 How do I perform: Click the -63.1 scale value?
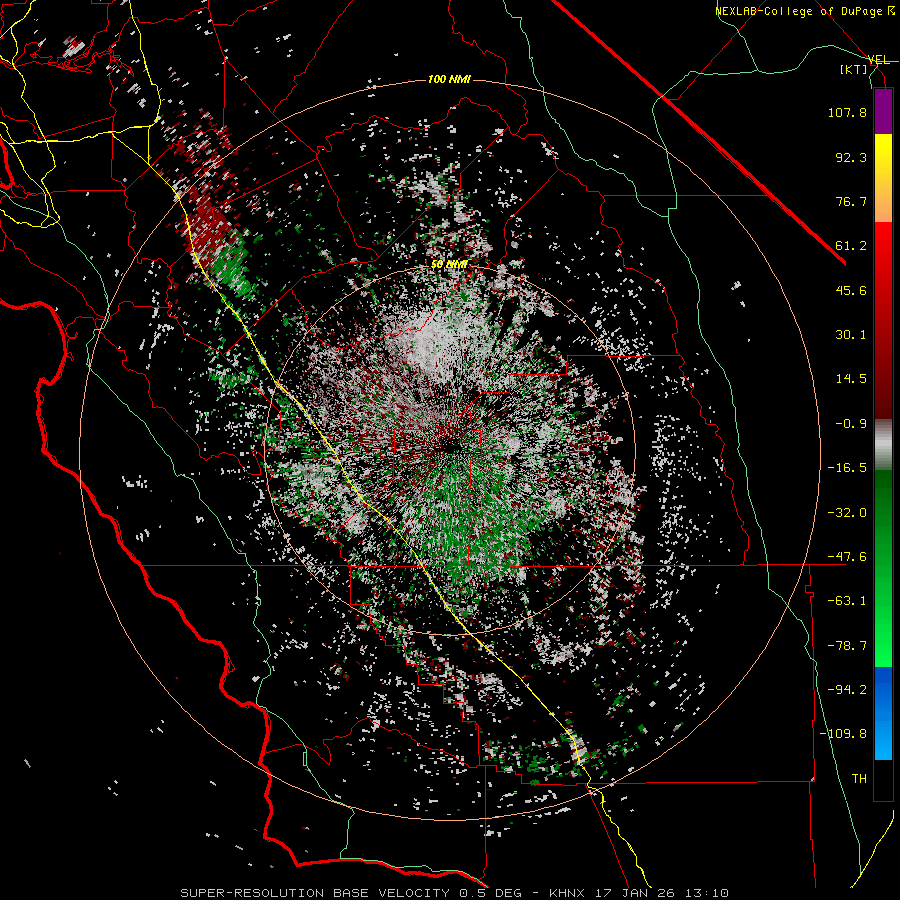point(847,601)
